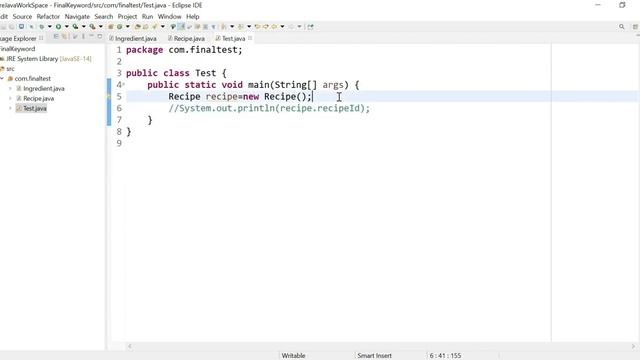Minimize the Package Explorer panel
The image size is (640, 360).
[x=91, y=37]
